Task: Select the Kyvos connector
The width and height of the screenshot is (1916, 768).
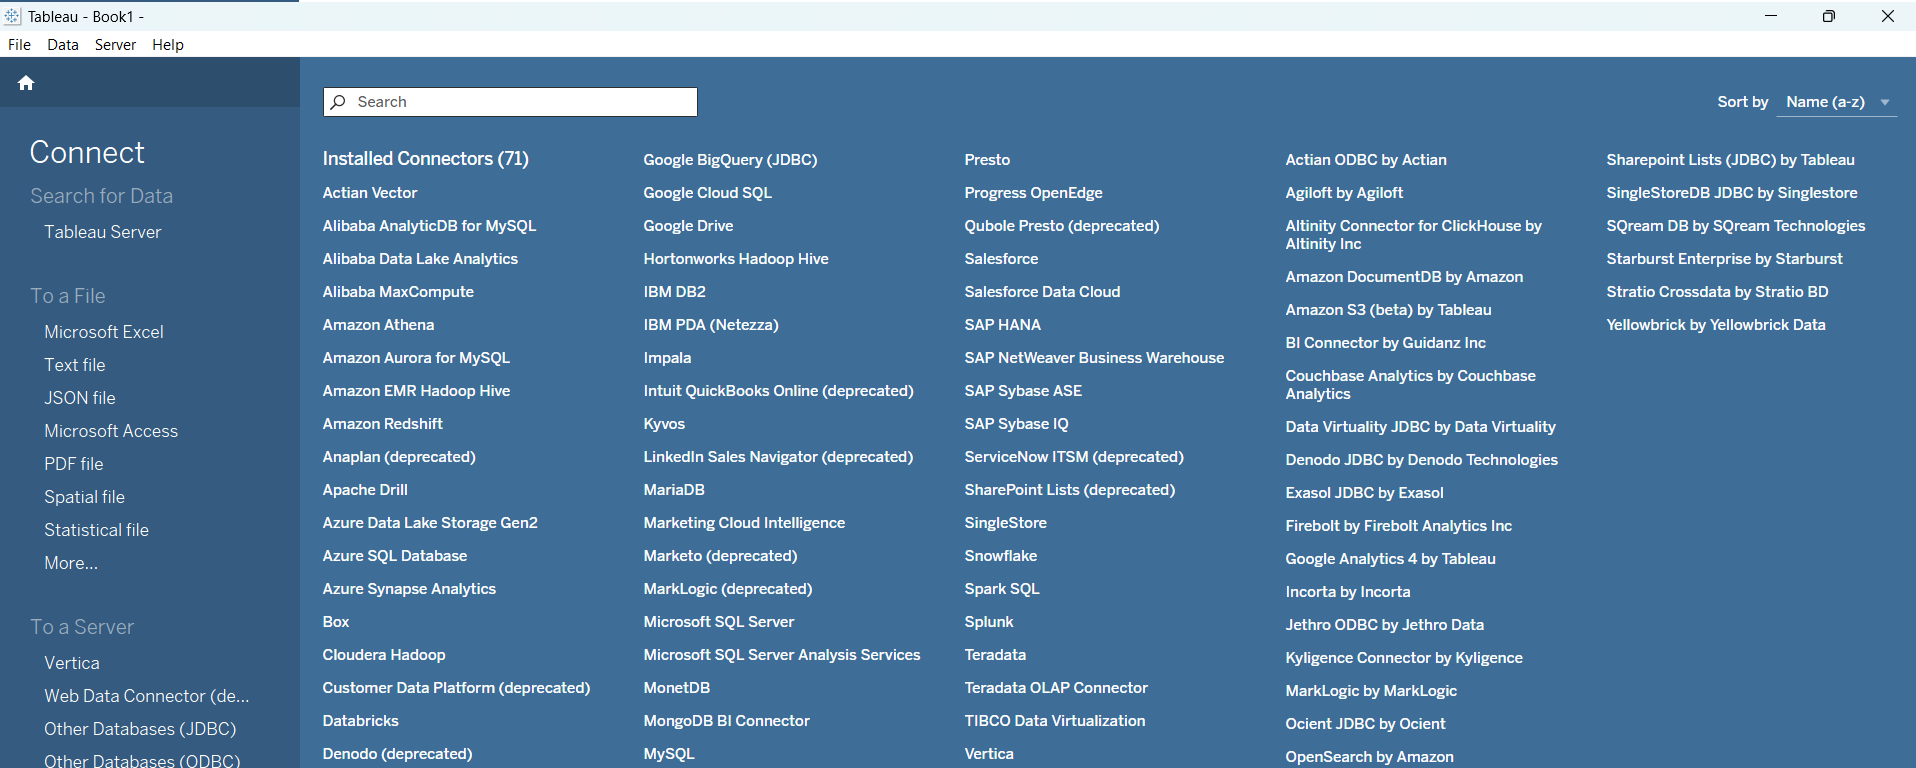Action: tap(665, 424)
